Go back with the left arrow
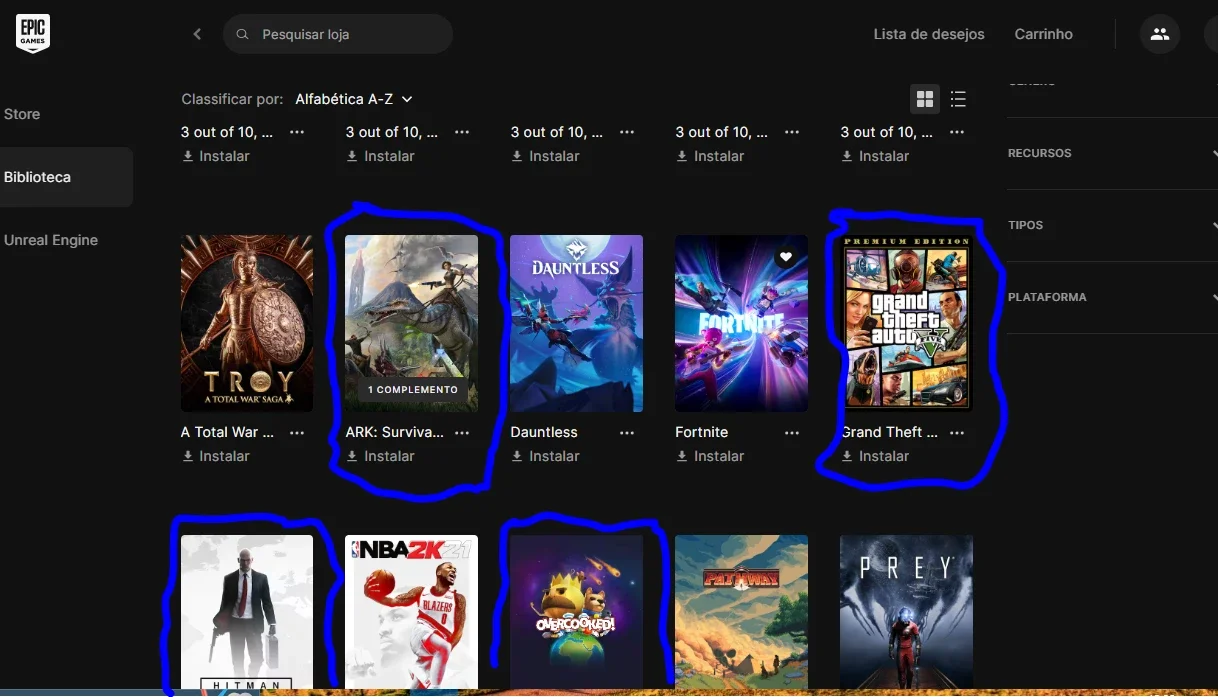 tap(197, 34)
